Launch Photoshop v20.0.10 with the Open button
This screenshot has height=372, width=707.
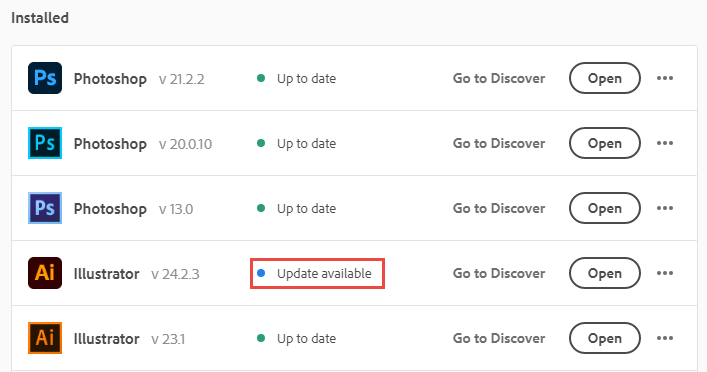pos(605,143)
